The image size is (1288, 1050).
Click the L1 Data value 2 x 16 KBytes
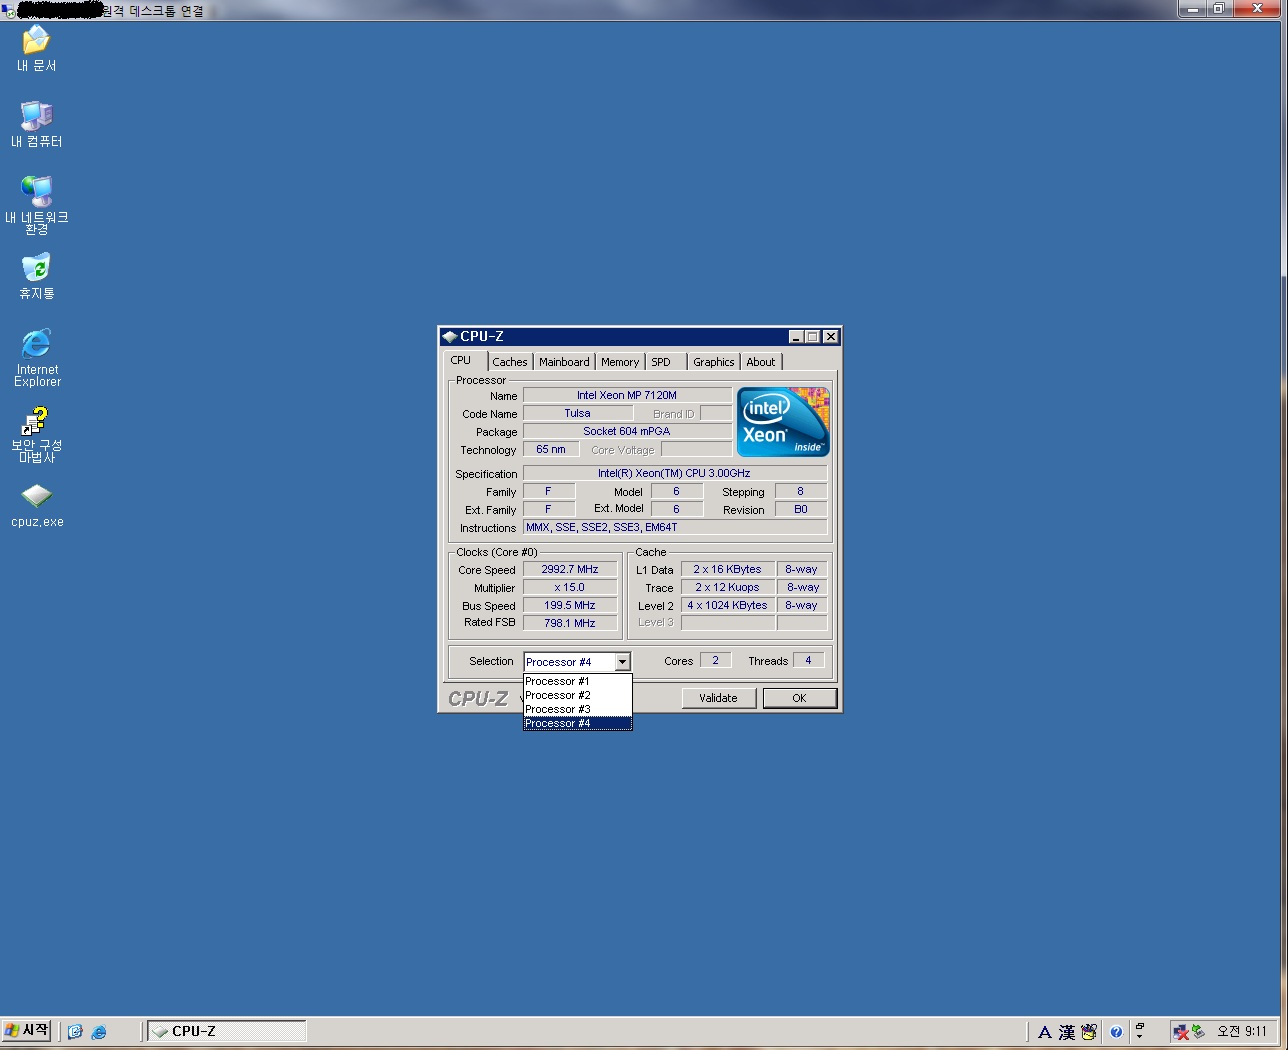(x=728, y=569)
